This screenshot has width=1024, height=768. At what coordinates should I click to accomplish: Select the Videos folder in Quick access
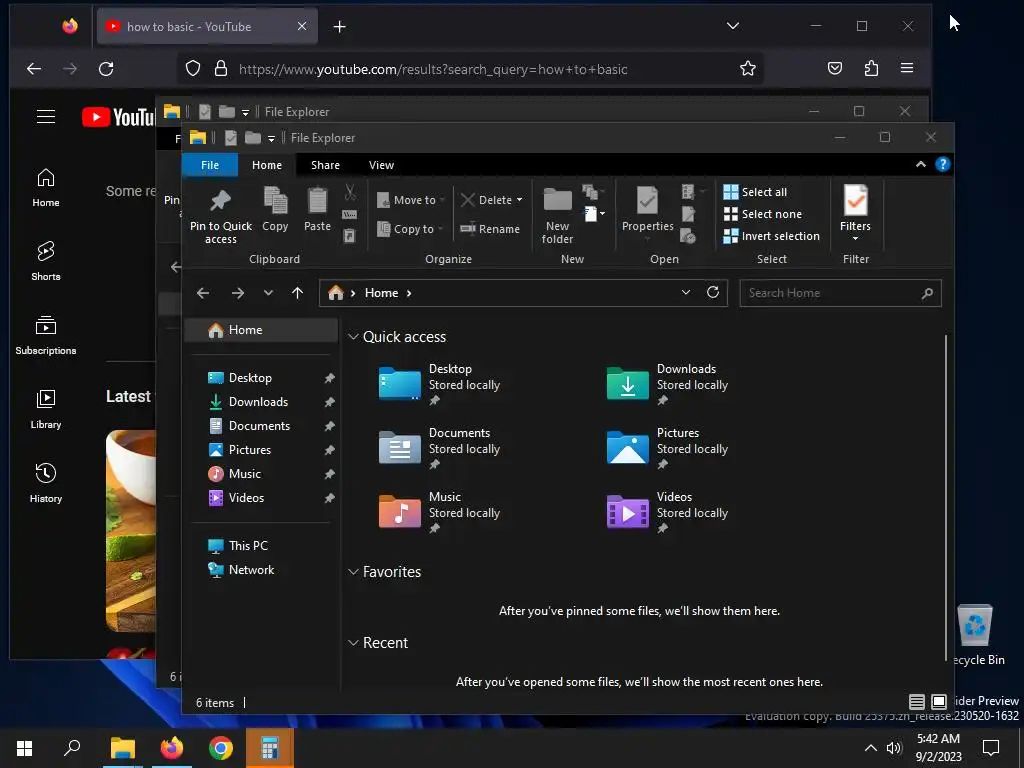669,512
